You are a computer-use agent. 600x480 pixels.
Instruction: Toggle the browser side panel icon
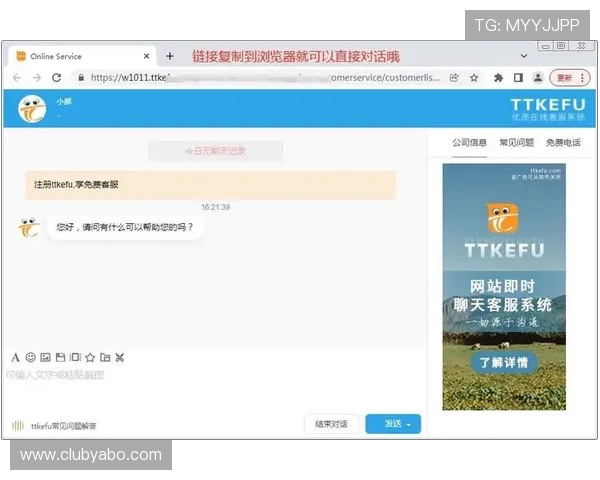[x=518, y=78]
